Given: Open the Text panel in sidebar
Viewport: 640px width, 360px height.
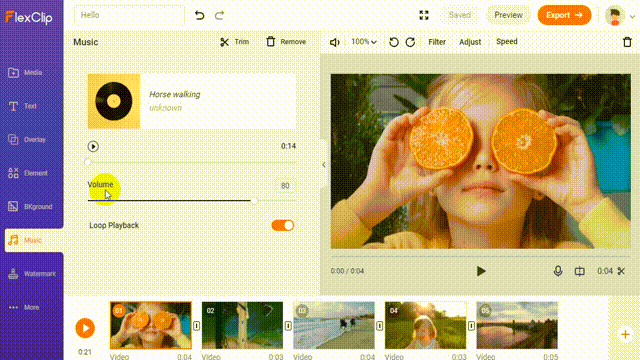Looking at the screenshot, I should click(x=22, y=106).
